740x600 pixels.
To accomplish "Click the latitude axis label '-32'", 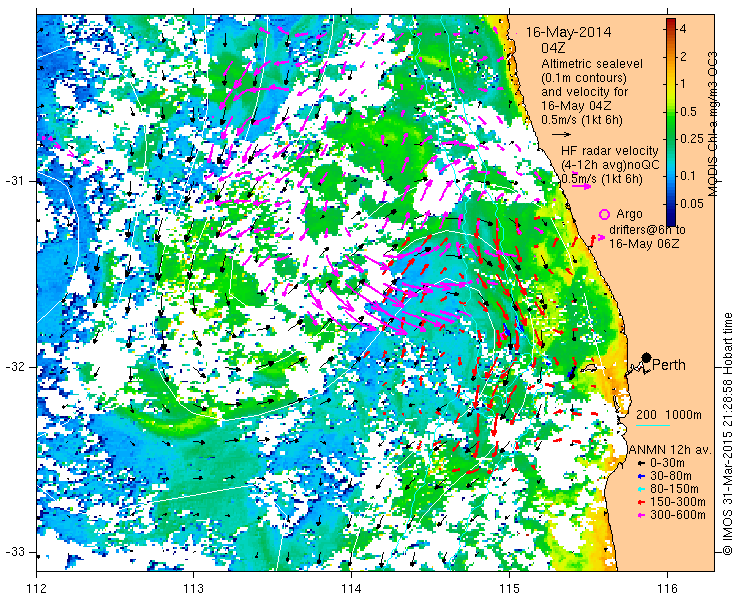I will pyautogui.click(x=14, y=367).
